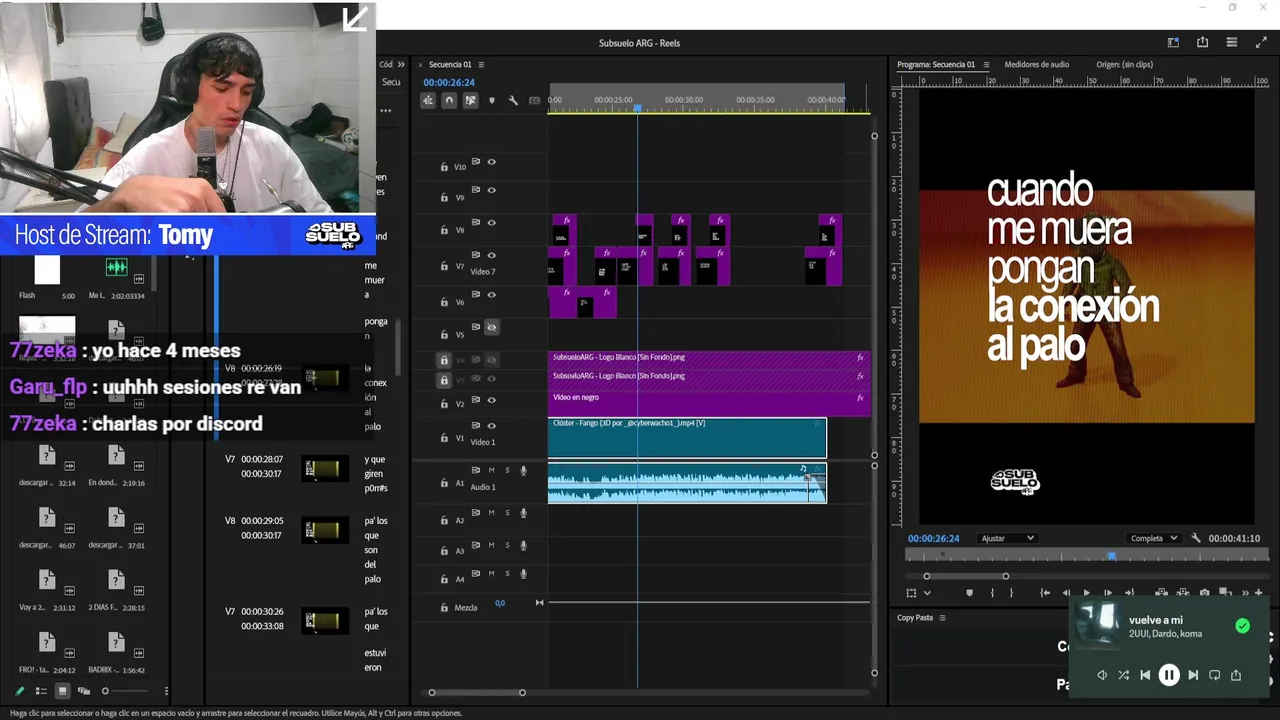Lock track V1 with padlock
This screenshot has height=720, width=1280.
coord(444,438)
